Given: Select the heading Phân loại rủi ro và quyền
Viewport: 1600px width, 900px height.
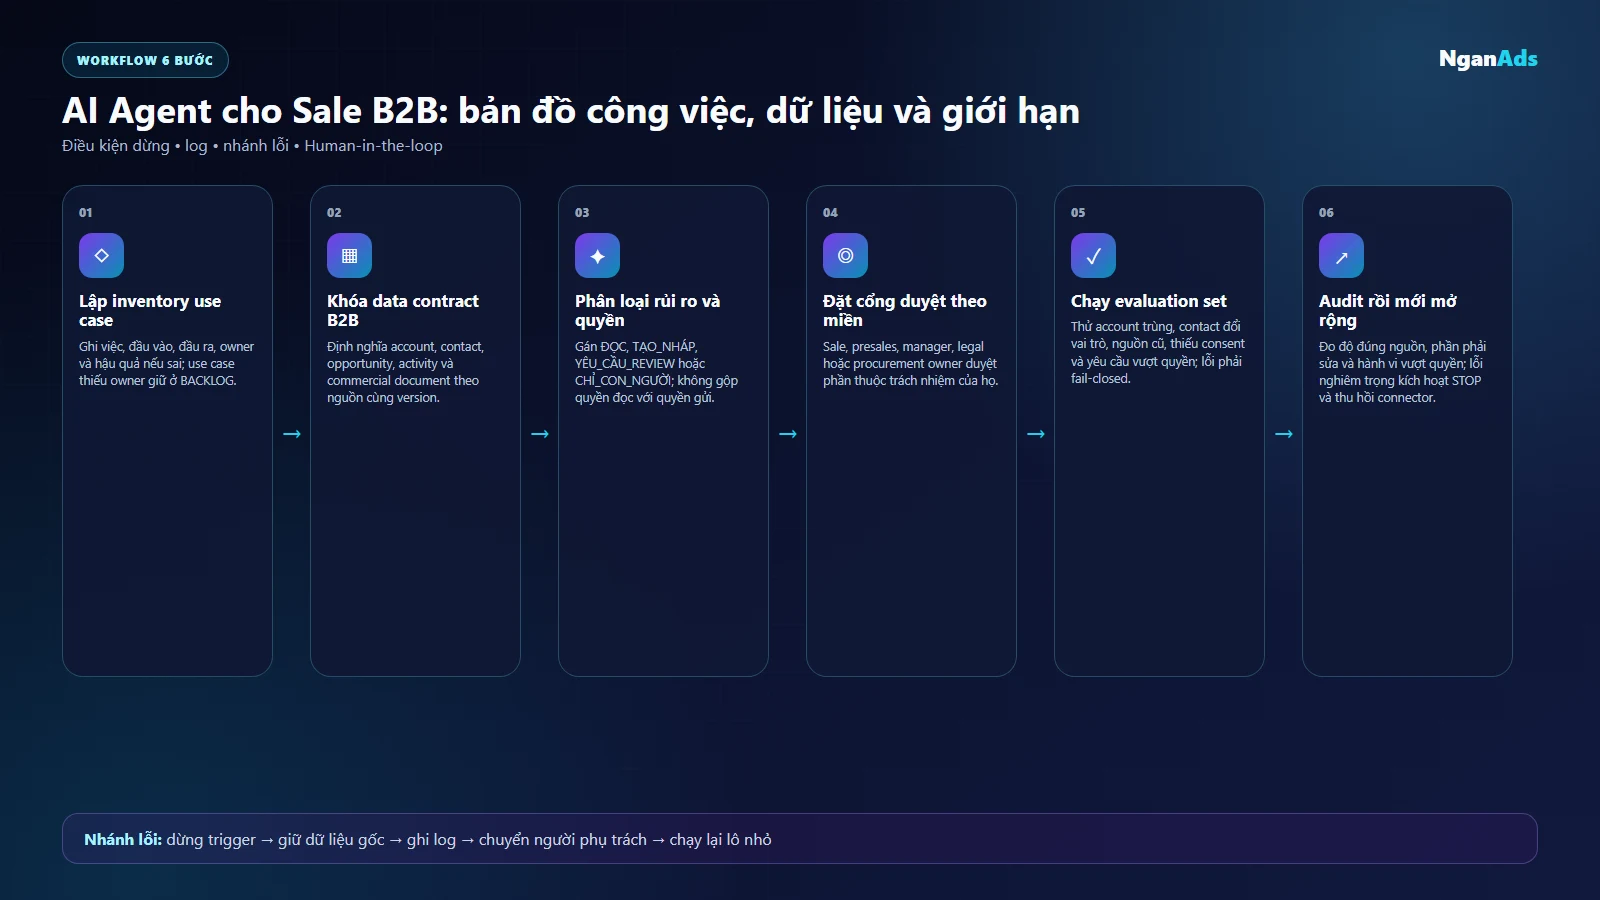Looking at the screenshot, I should (647, 310).
